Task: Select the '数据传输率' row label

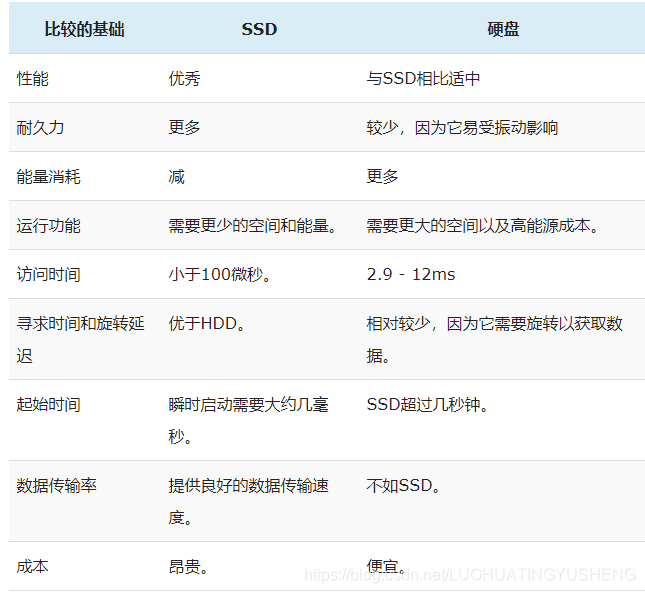Action: (56, 485)
